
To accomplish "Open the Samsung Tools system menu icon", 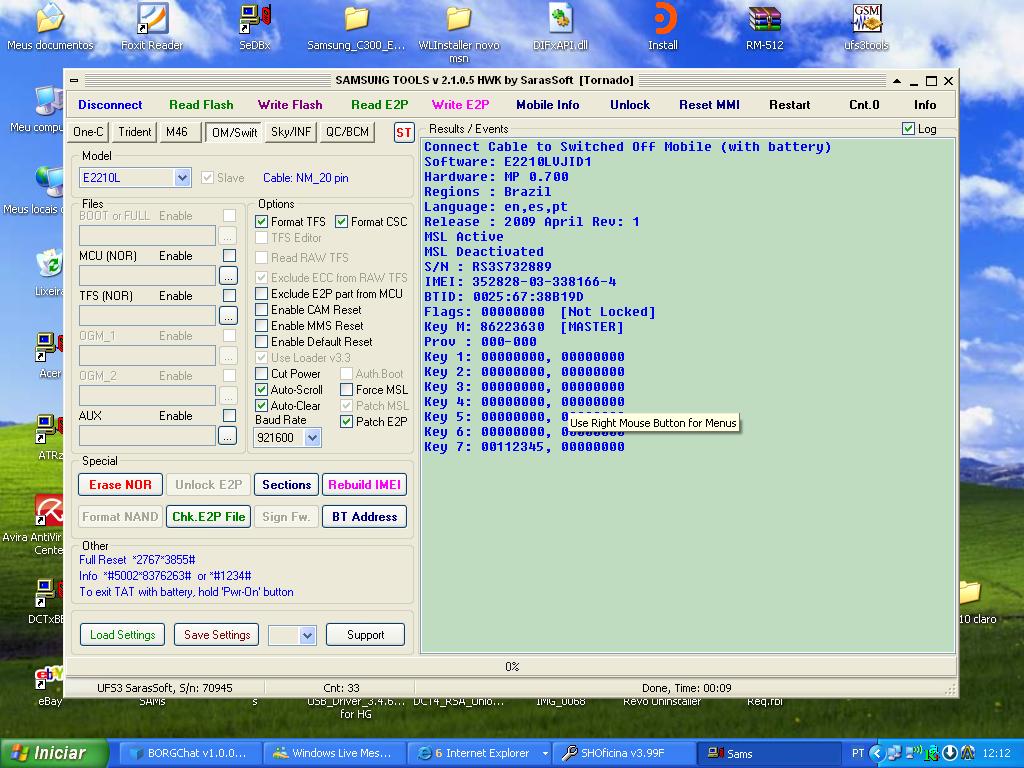I will (74, 80).
